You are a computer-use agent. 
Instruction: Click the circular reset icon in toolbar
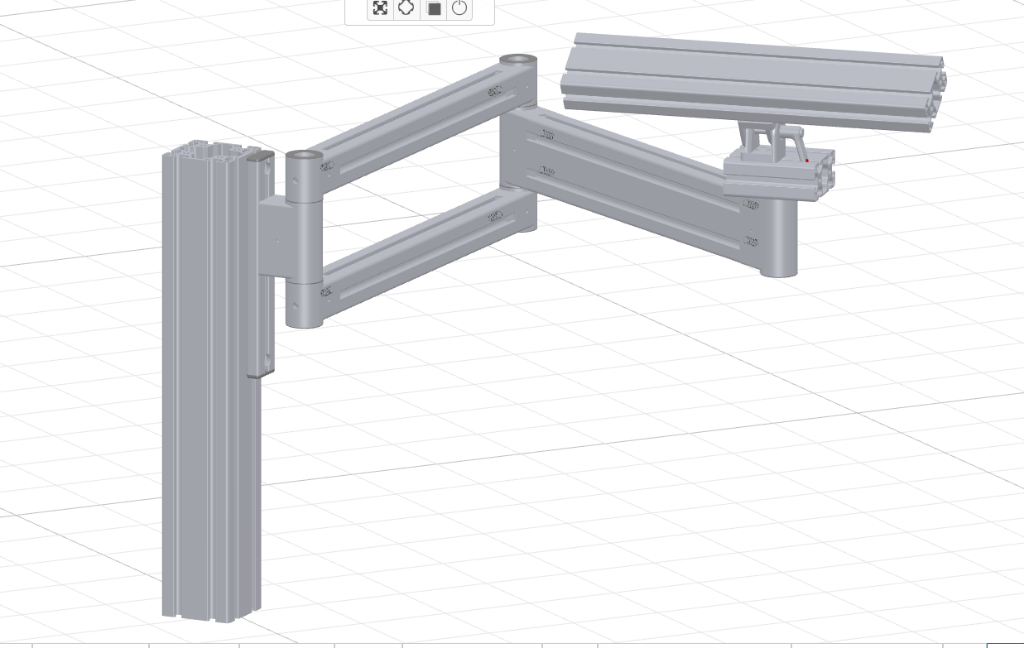click(459, 9)
